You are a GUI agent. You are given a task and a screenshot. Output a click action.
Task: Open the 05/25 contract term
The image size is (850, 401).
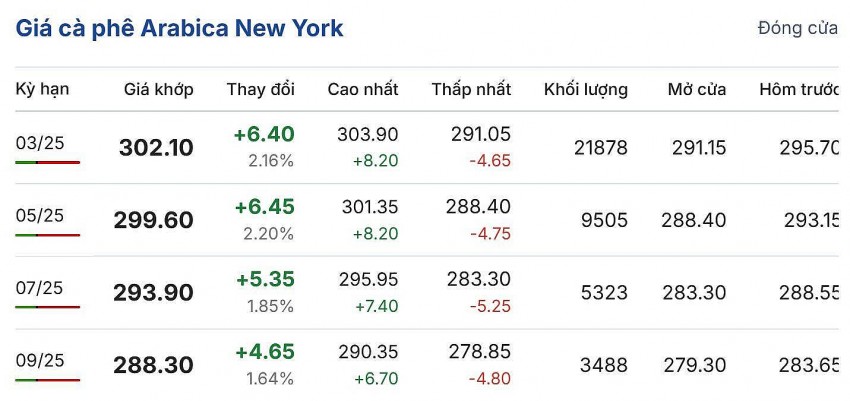40,215
